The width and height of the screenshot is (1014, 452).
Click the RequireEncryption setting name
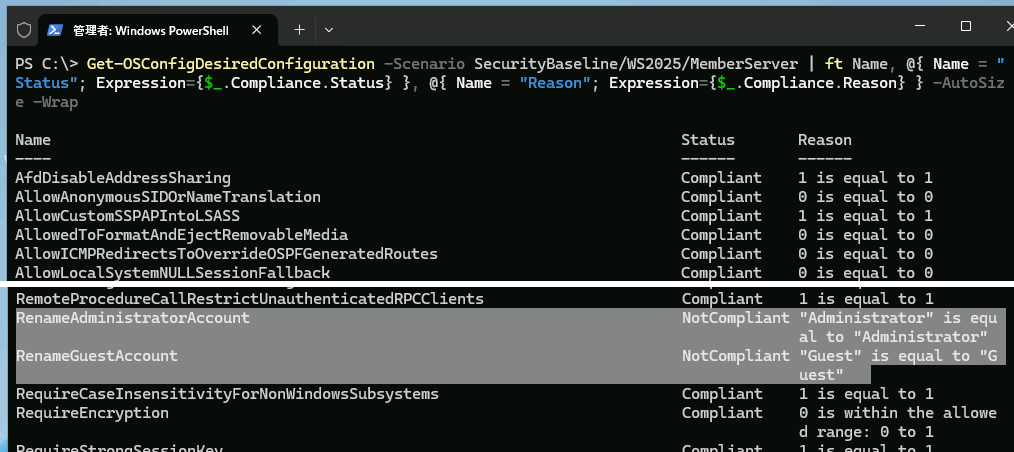click(x=92, y=413)
